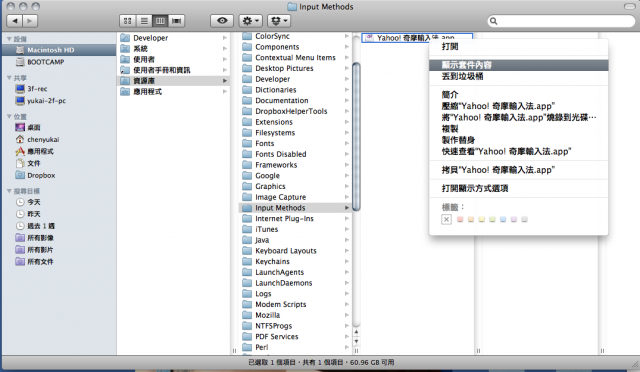Viewport: 640px width, 372px height.
Task: Open chenyukai home folder
Action: 59,139
